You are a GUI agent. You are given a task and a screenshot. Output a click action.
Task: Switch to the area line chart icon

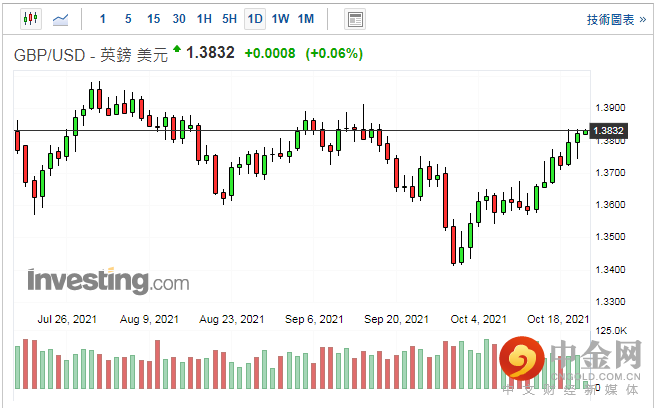tap(60, 19)
